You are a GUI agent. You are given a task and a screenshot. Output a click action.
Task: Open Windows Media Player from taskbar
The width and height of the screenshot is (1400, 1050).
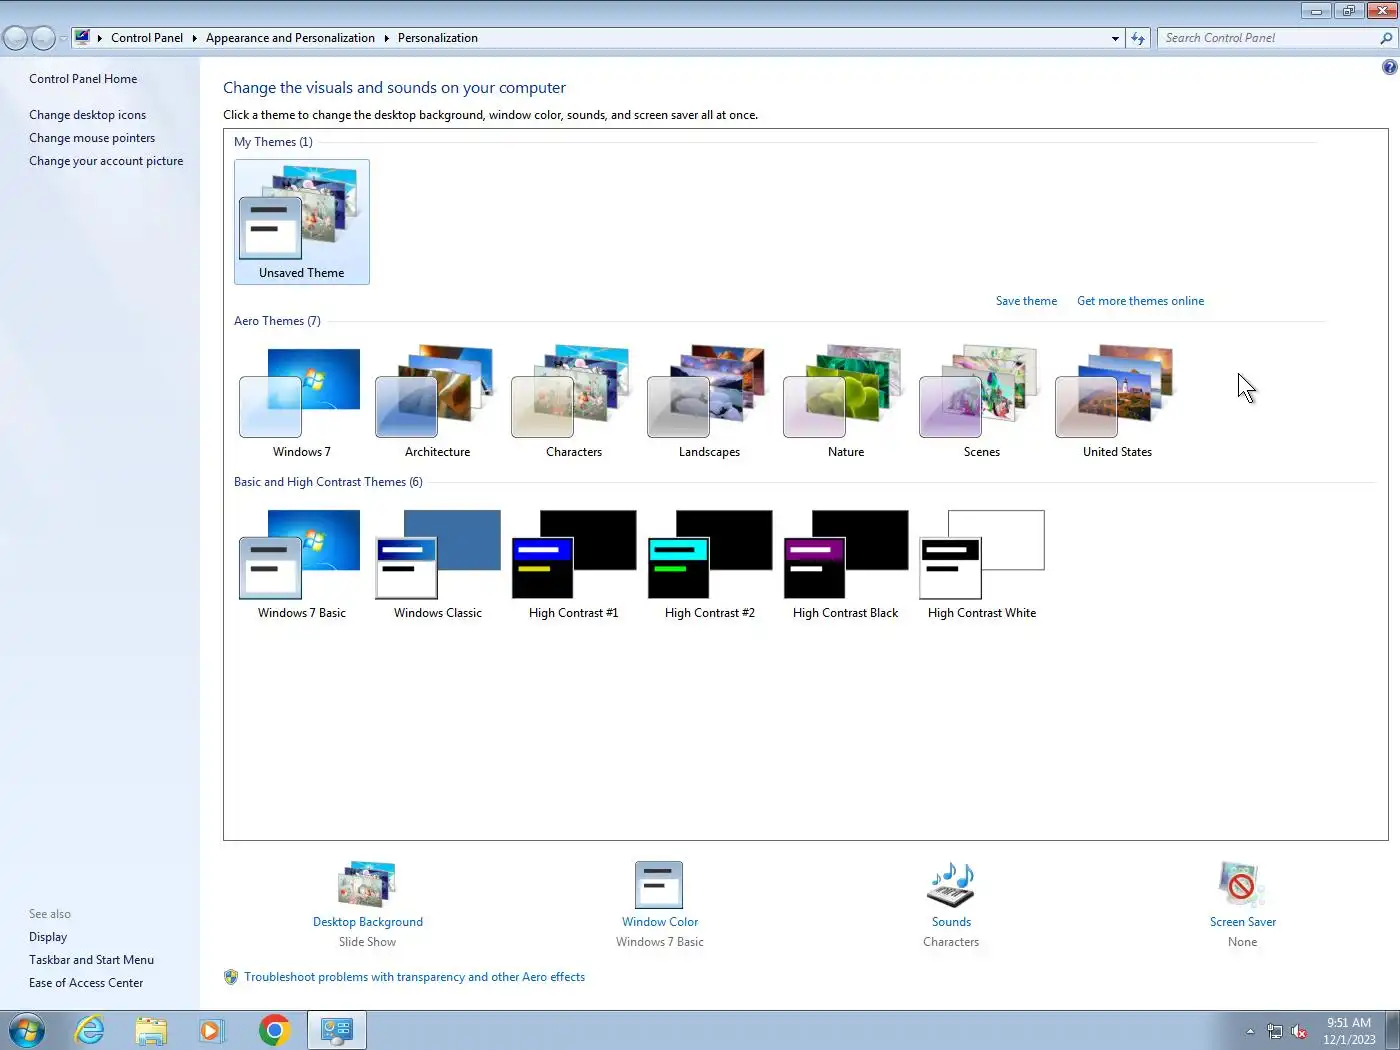212,1030
